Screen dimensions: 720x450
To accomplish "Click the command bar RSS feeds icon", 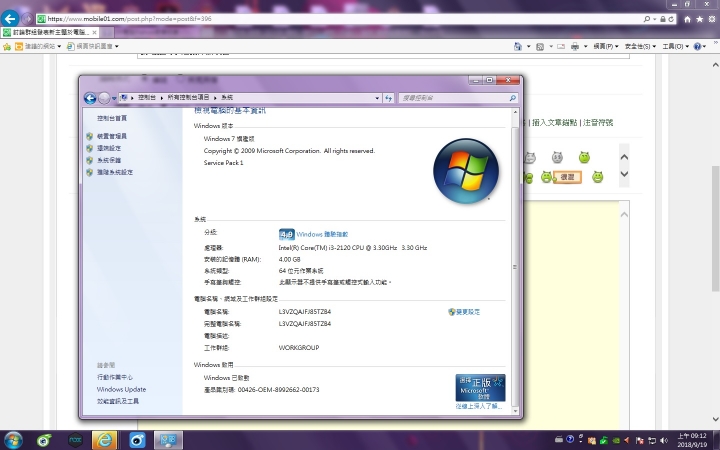I will tap(540, 46).
